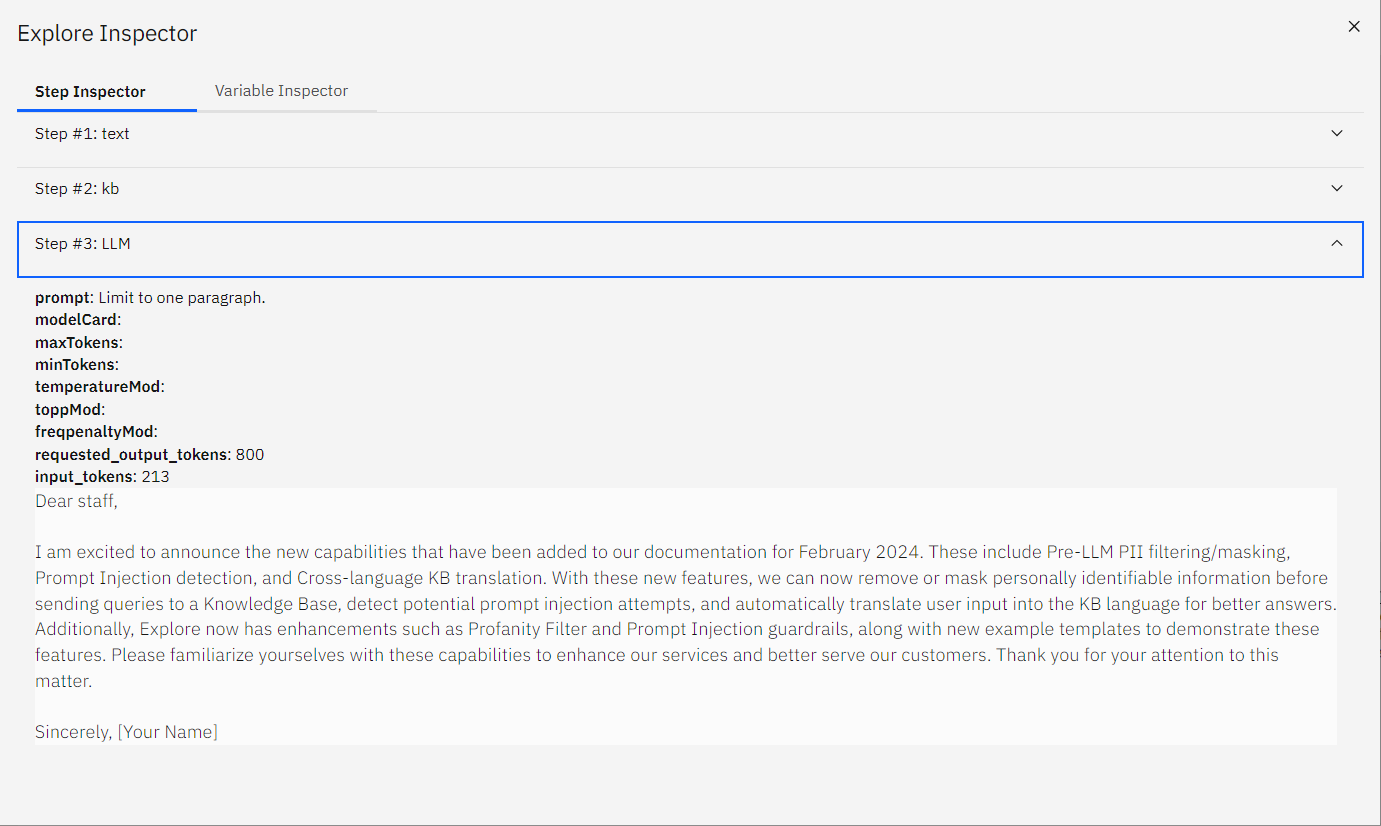Expand Step #1 text with its chevron

(1337, 133)
